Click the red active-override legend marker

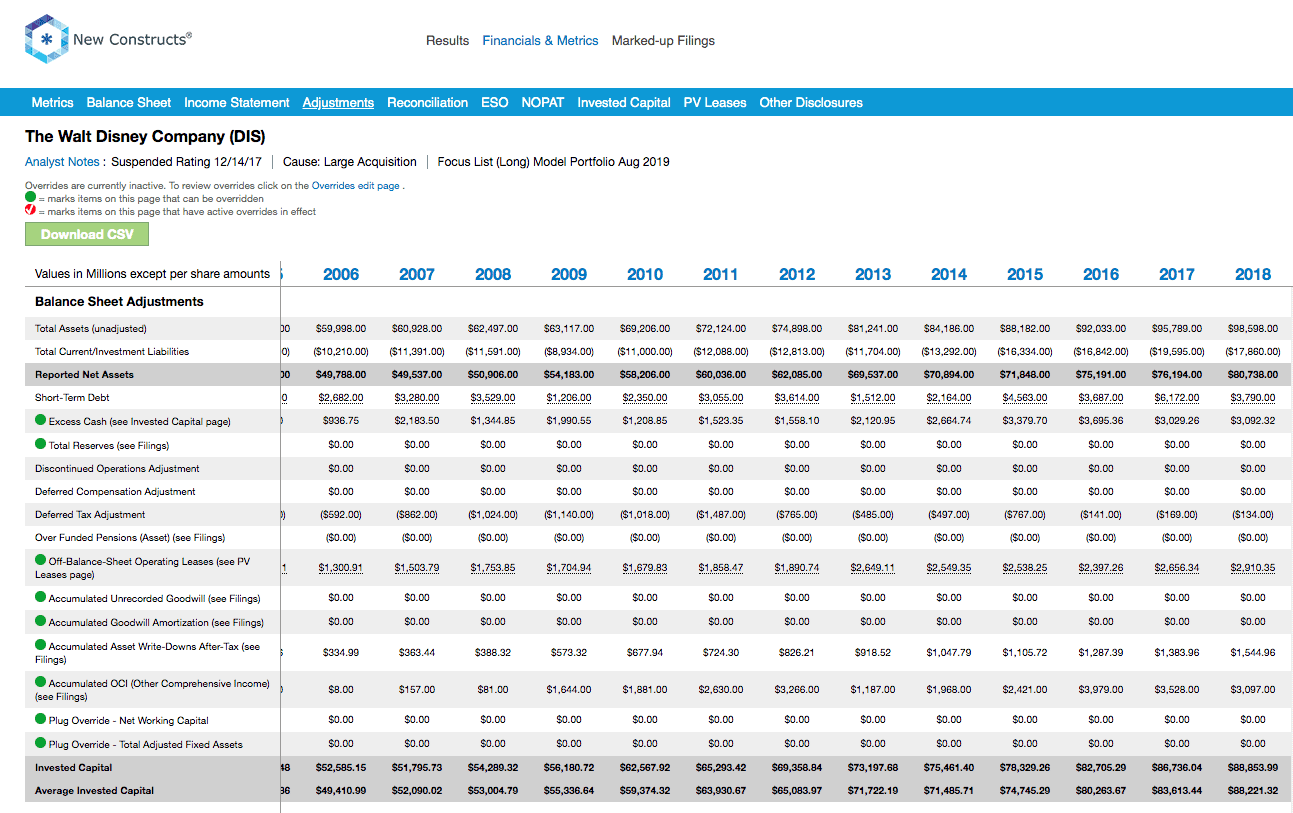pyautogui.click(x=30, y=211)
